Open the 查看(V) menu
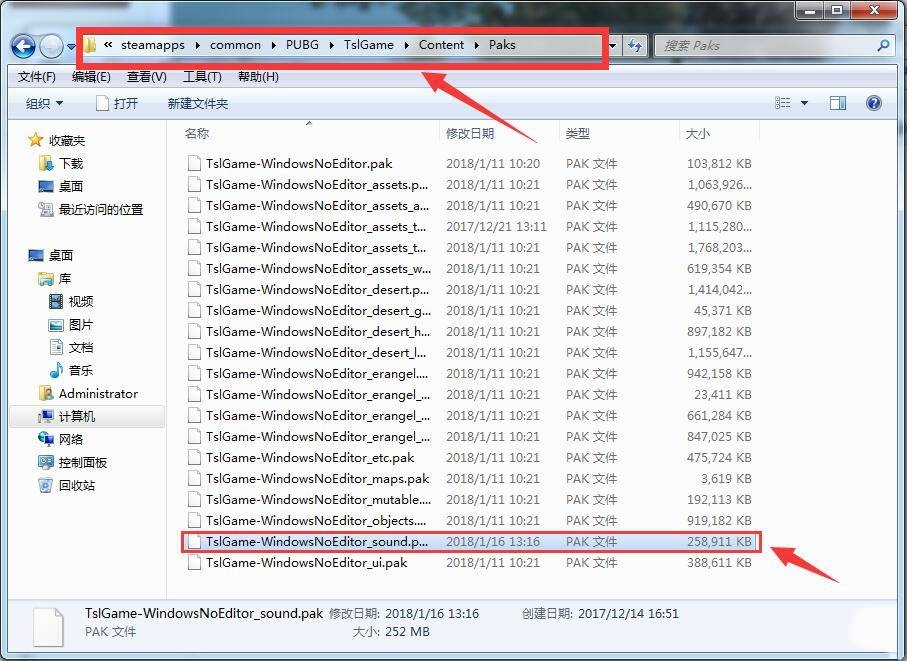The image size is (907, 661). click(x=146, y=76)
